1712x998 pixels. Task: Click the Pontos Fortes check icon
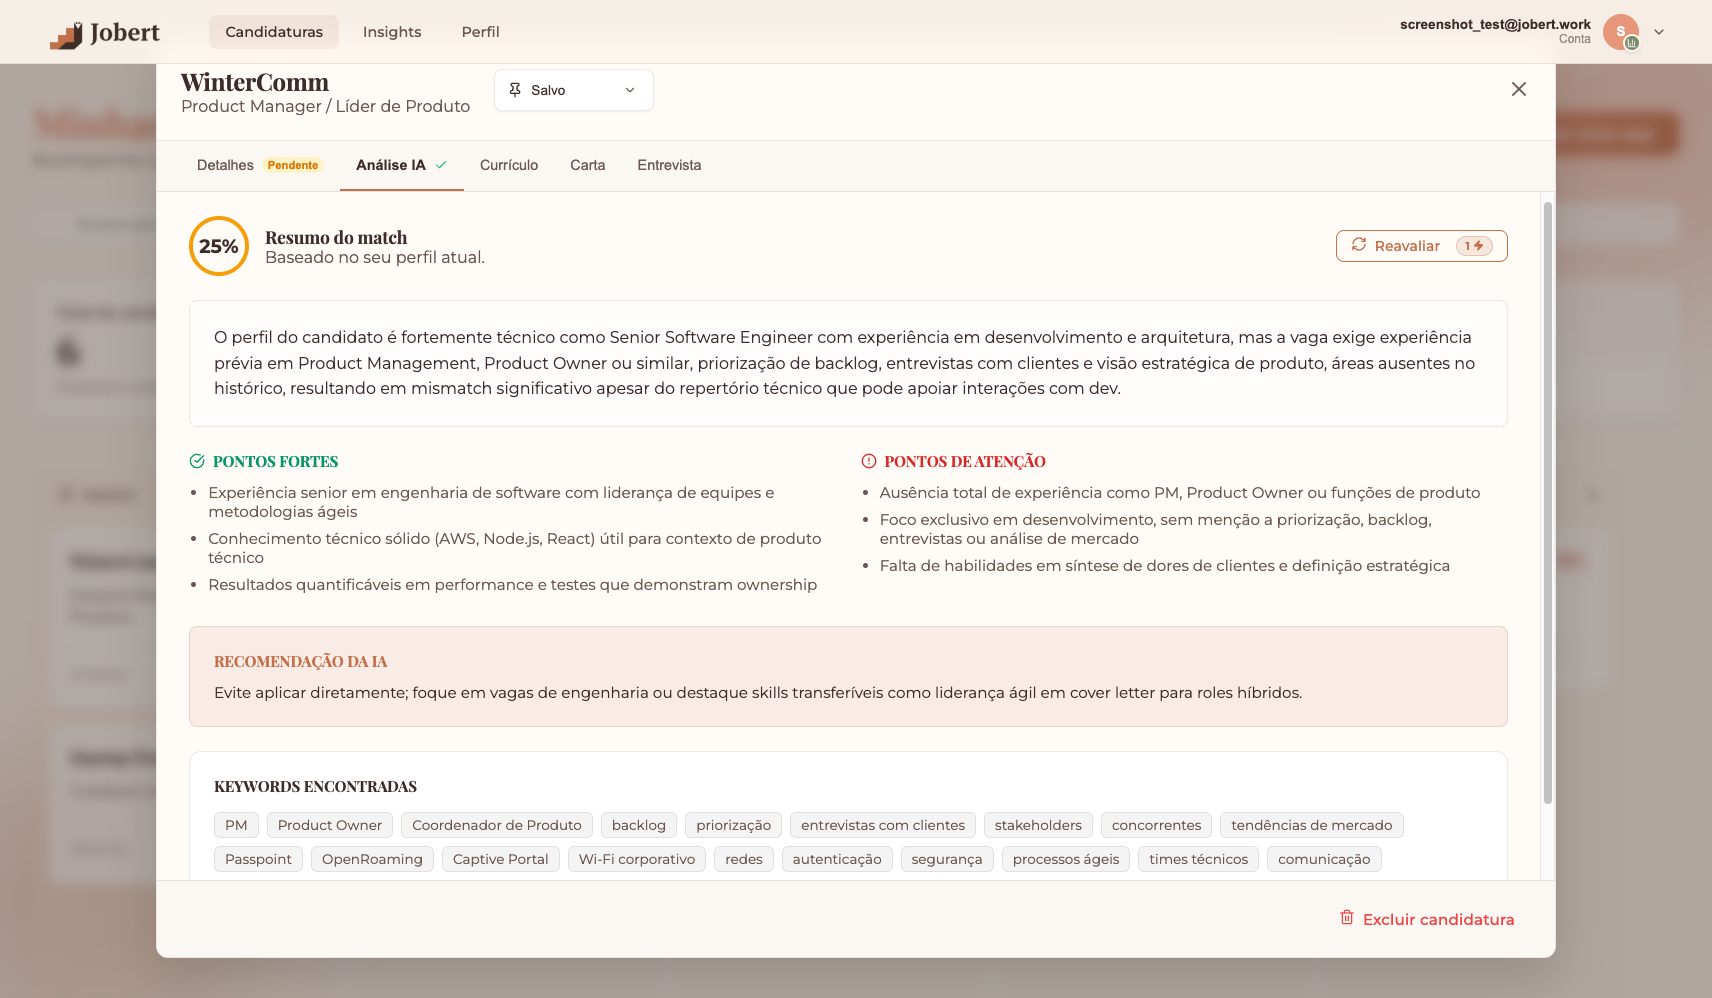tap(197, 461)
